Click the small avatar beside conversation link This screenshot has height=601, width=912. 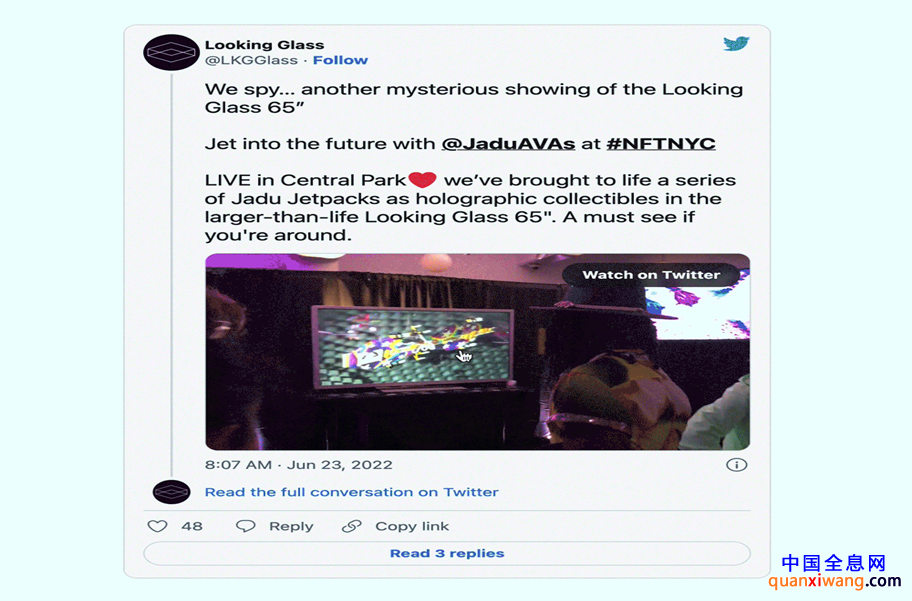[x=172, y=492]
